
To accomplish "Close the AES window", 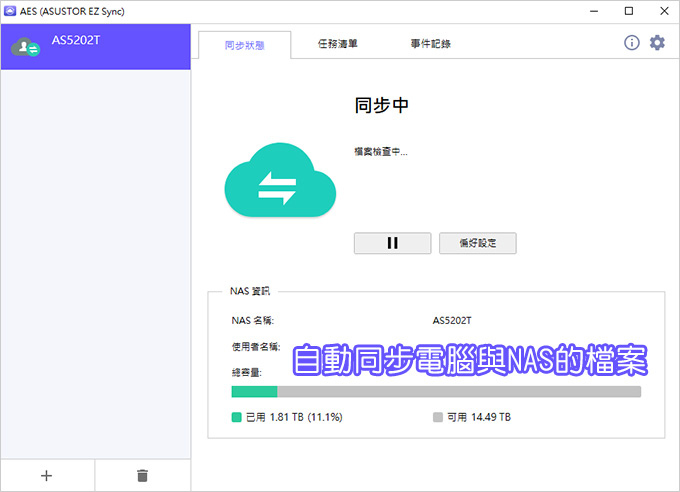I will click(664, 11).
